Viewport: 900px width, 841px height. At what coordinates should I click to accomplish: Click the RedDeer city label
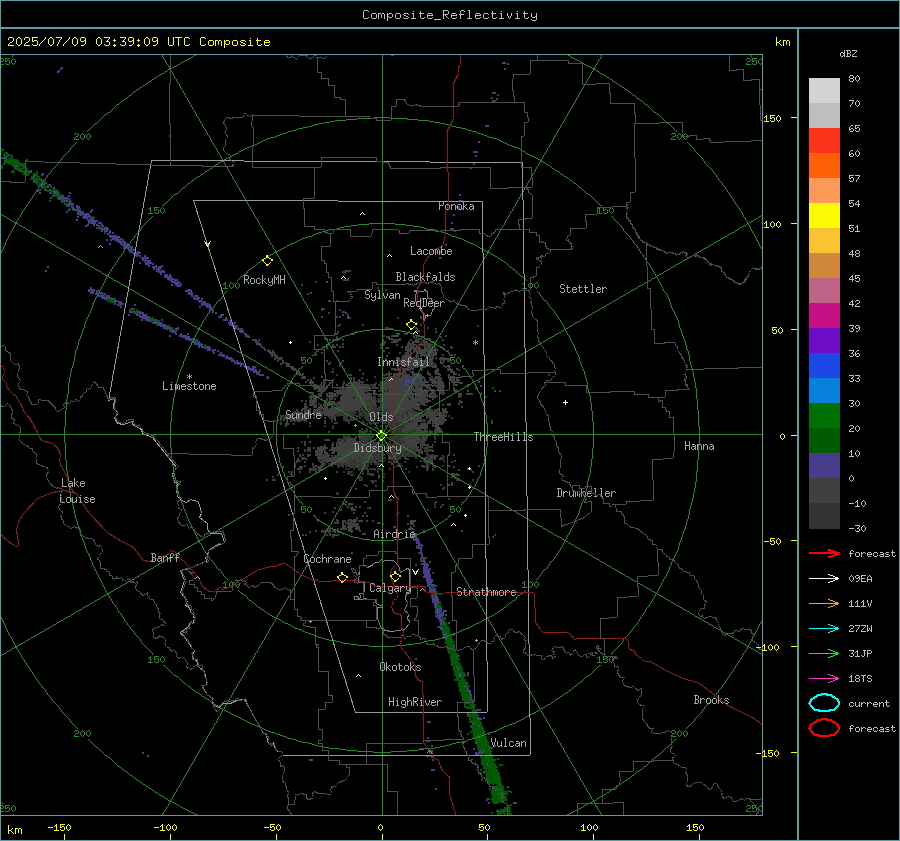click(424, 303)
